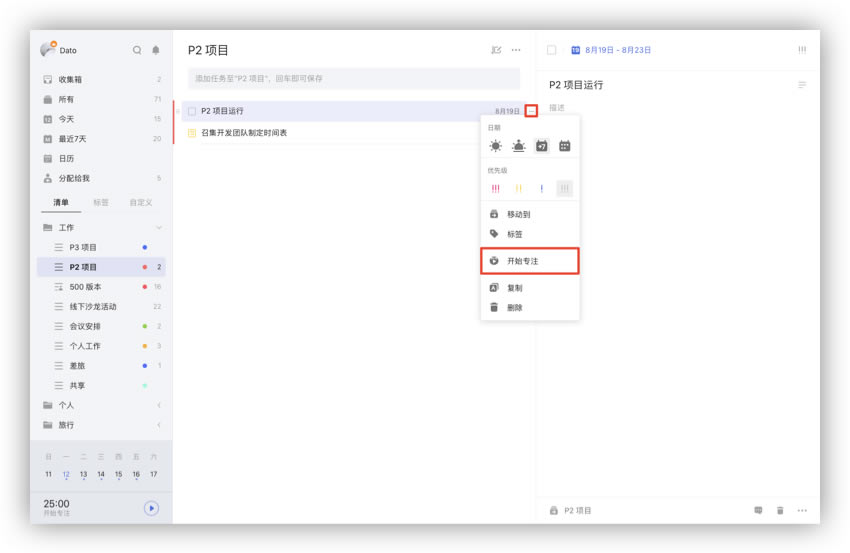Screen dimensions: 850x553
Task: Open detail footer more options ellipsis
Action: (x=802, y=510)
